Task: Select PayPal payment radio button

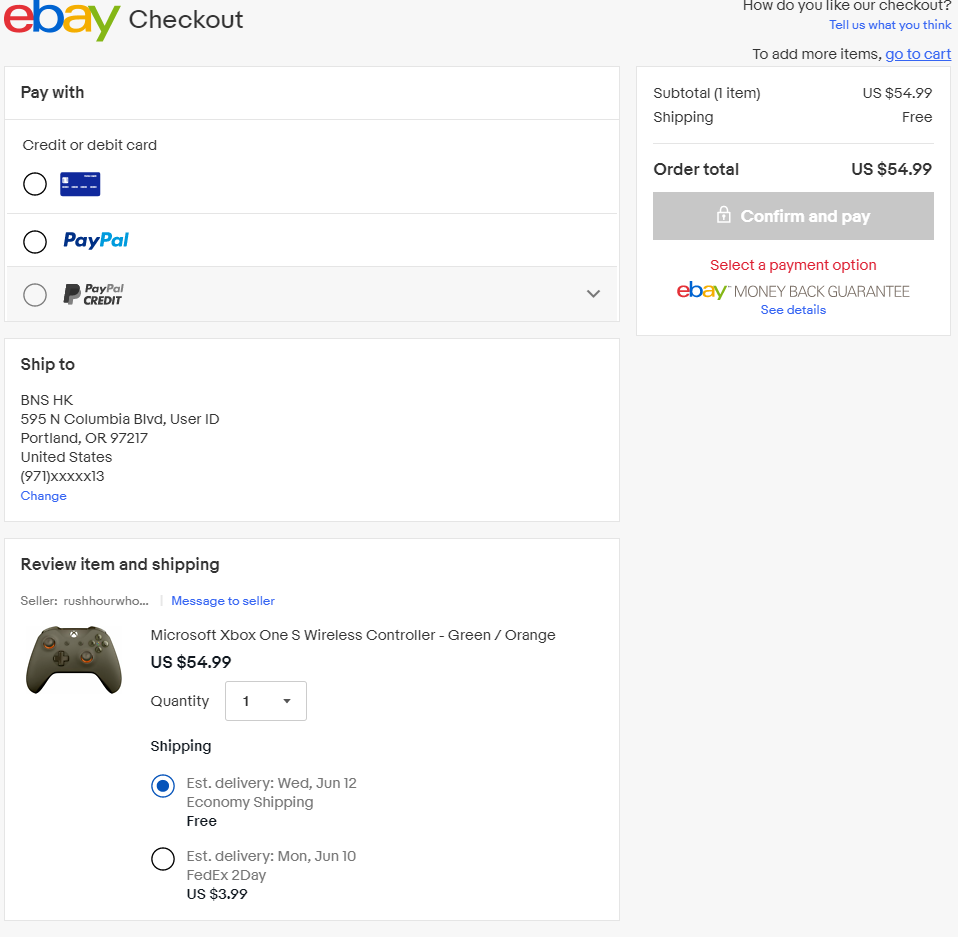Action: (35, 241)
